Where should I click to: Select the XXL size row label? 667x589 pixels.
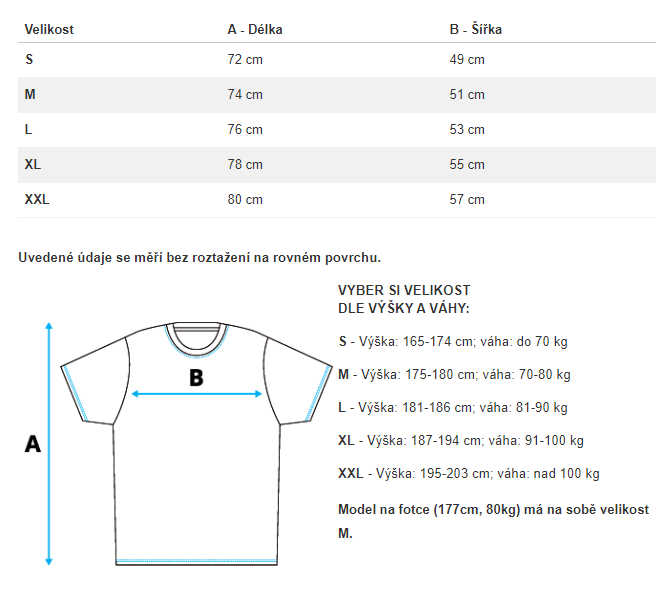point(37,199)
